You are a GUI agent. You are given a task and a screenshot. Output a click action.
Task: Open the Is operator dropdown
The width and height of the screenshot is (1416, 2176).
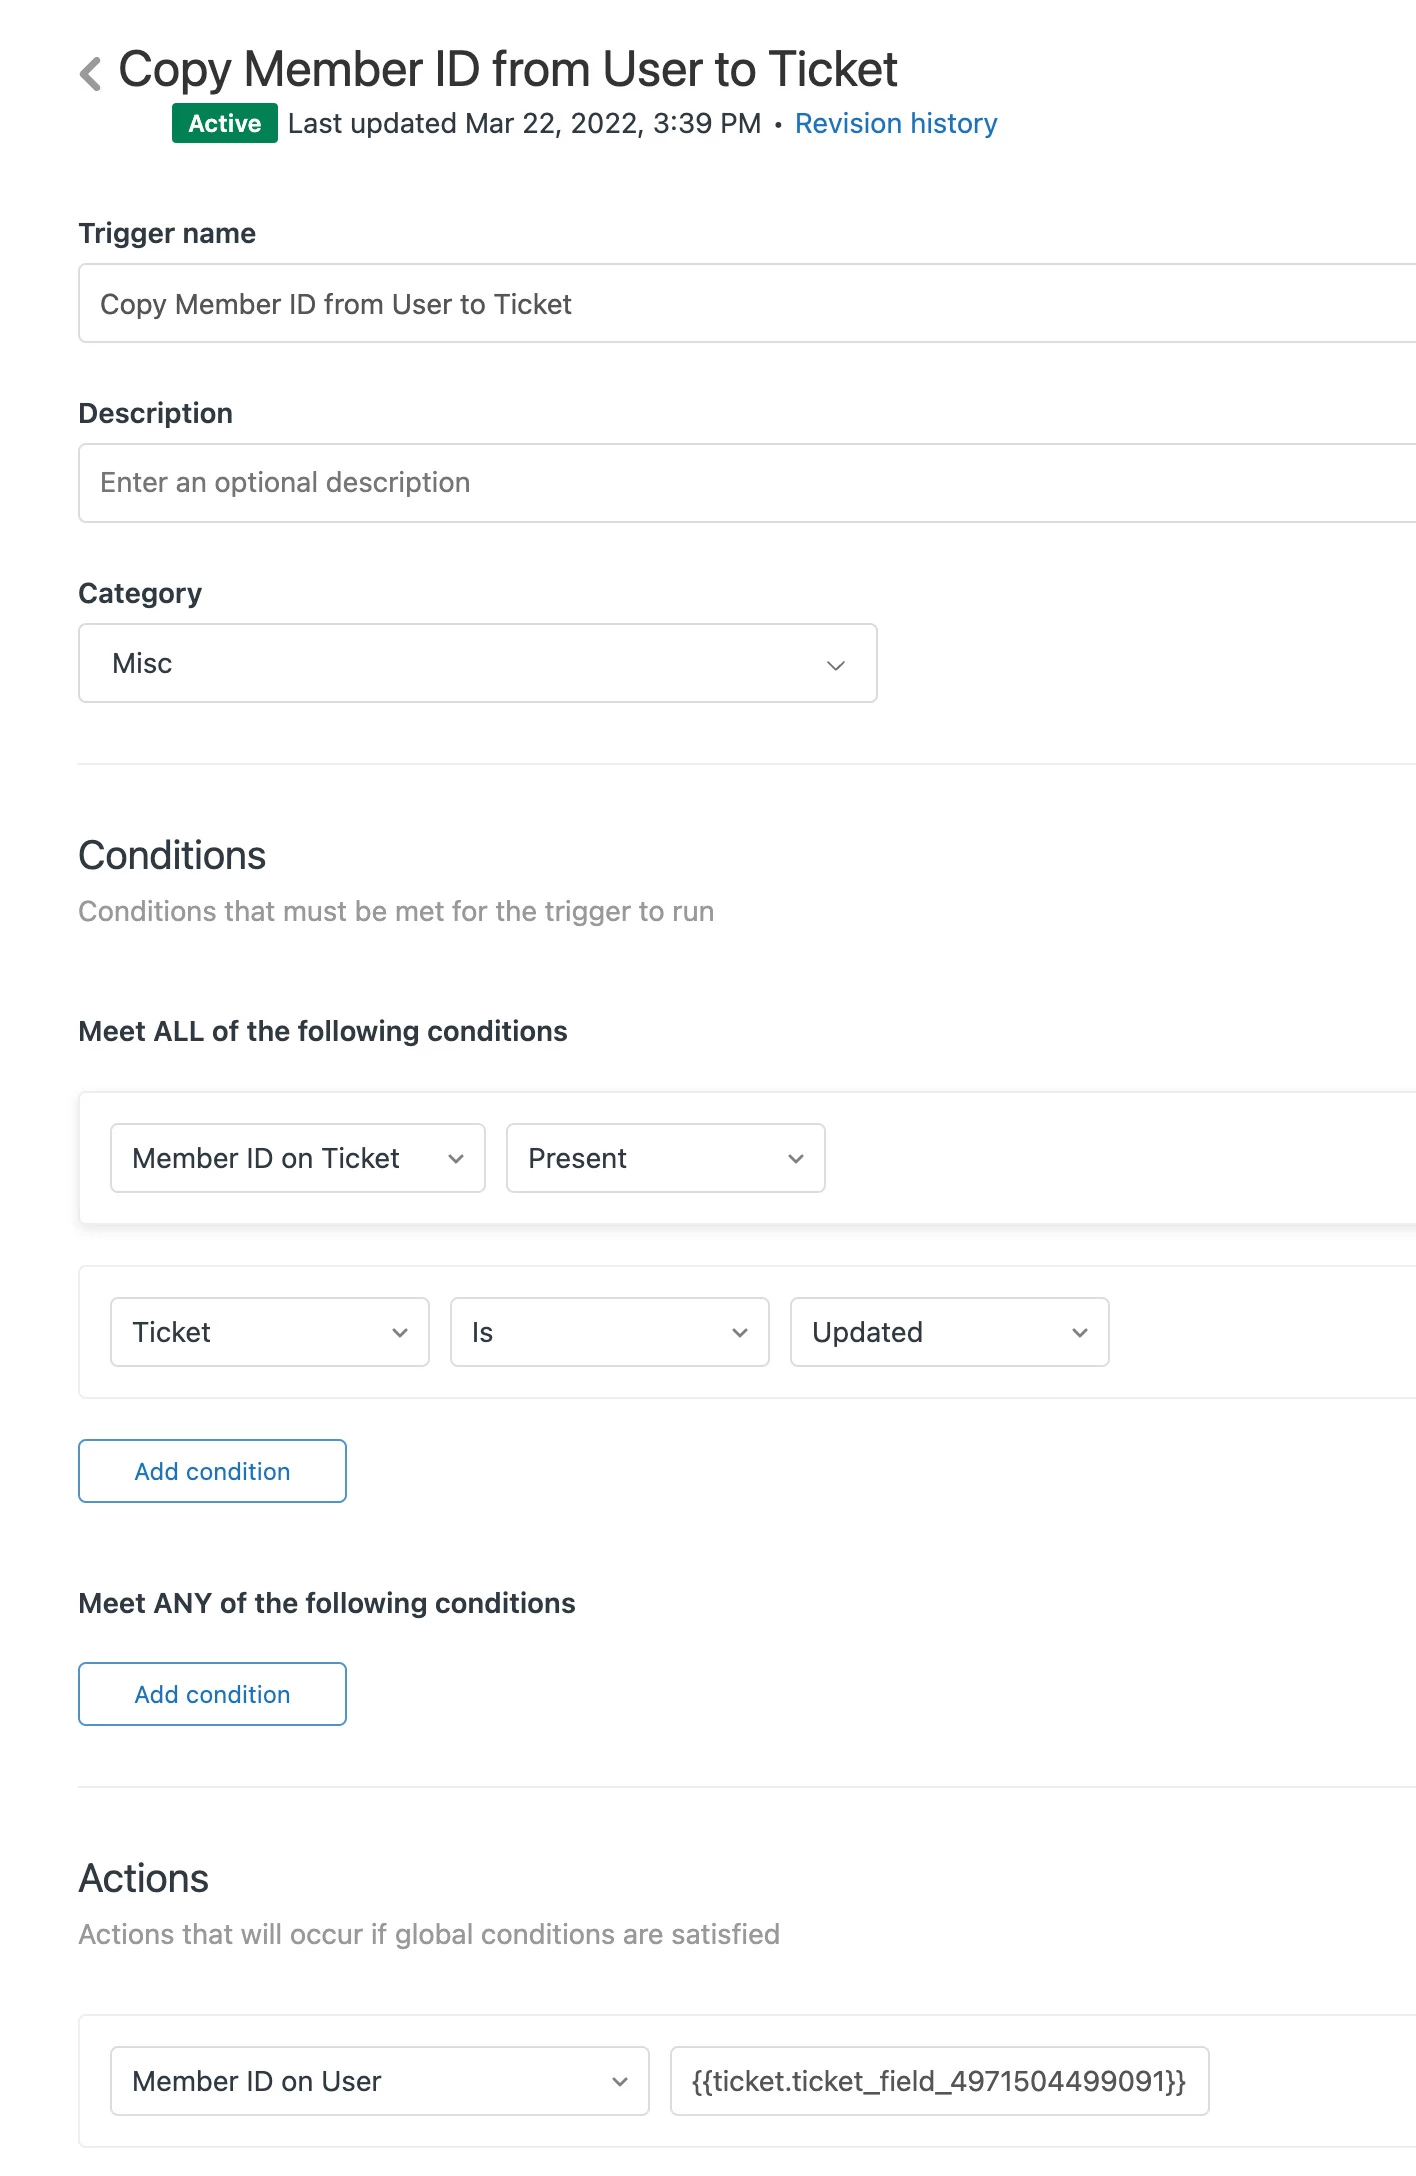click(x=609, y=1332)
